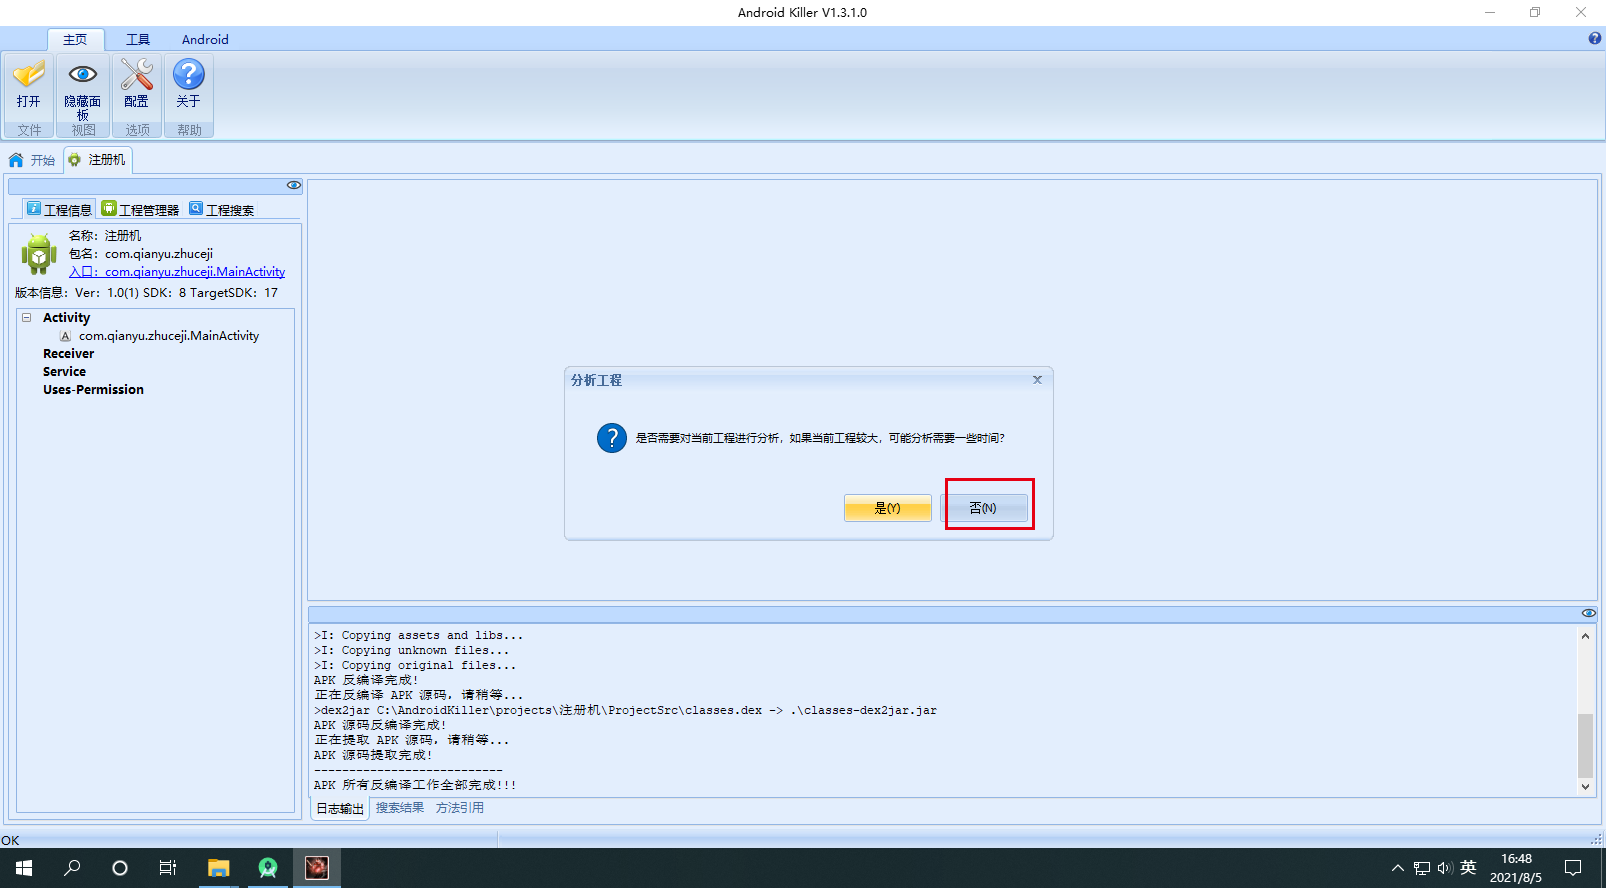Click the log vertical scrollbar thumb

(x=1585, y=745)
